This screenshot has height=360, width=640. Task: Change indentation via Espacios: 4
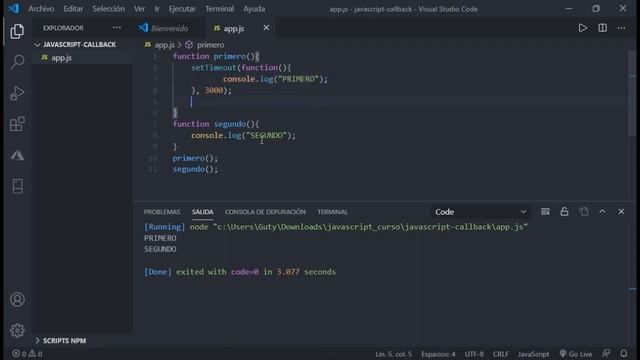point(438,354)
